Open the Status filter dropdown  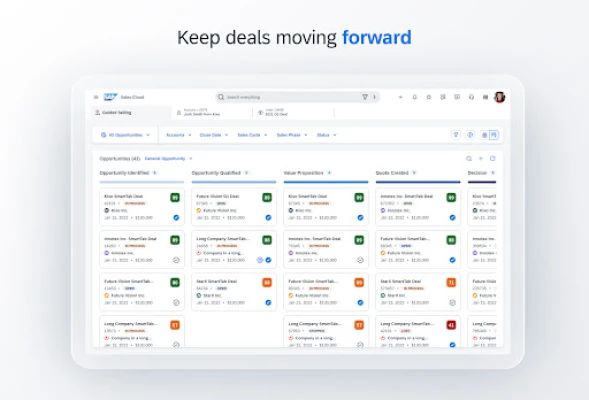[x=326, y=135]
